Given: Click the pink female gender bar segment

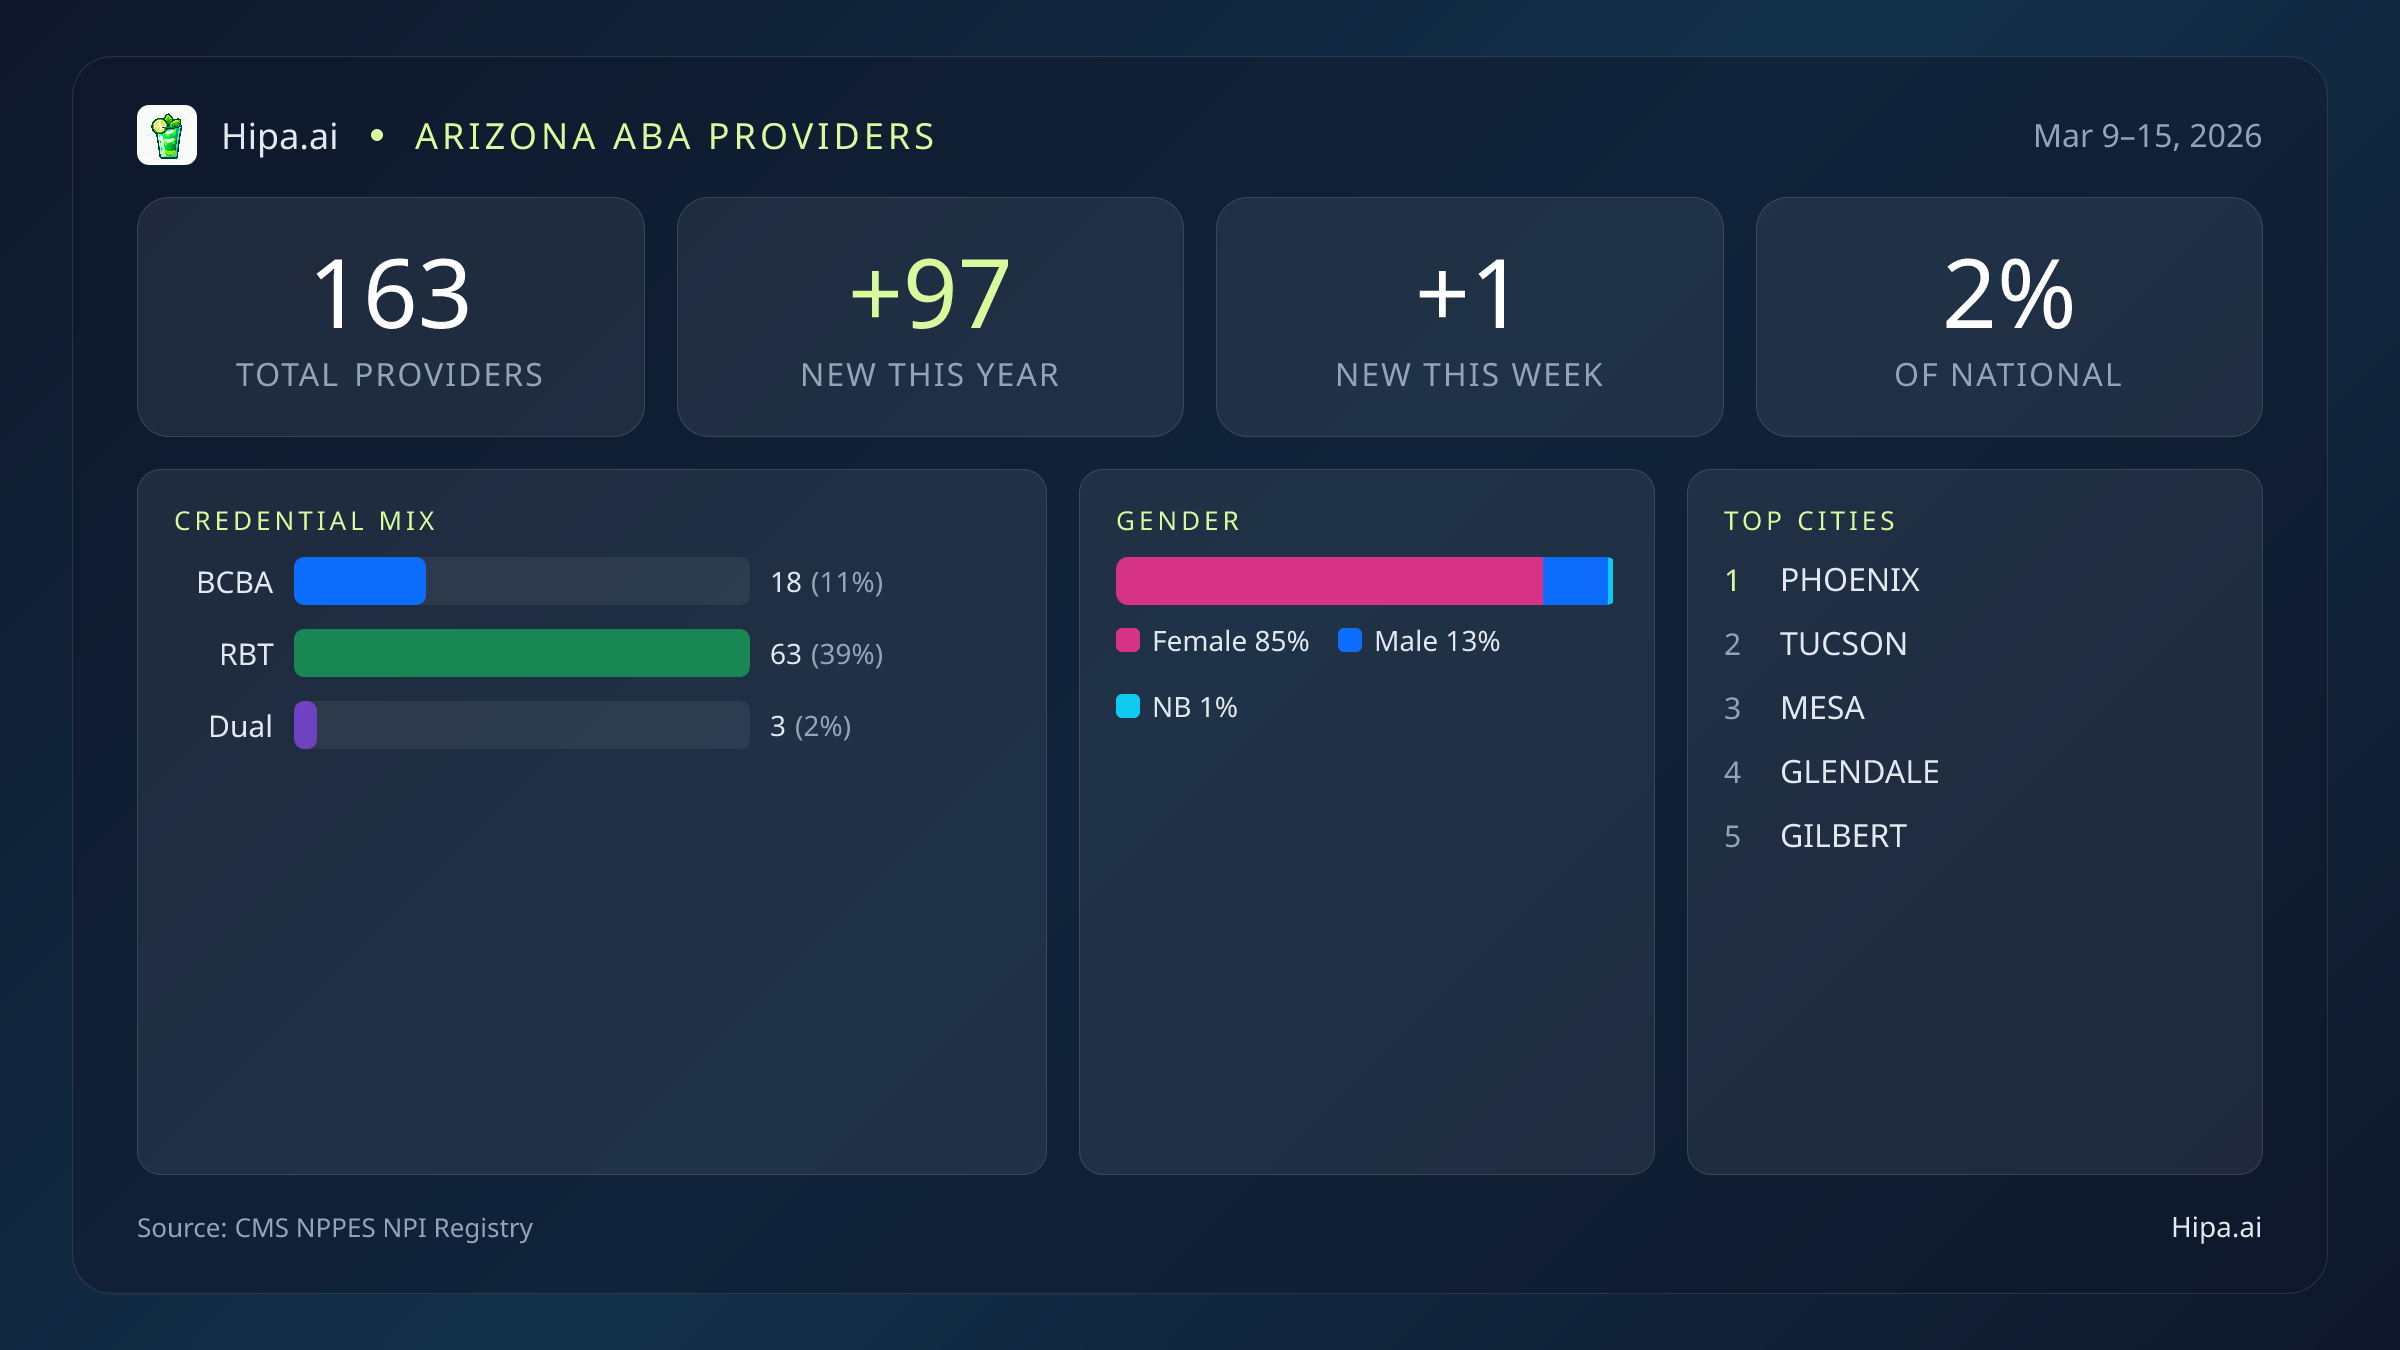Looking at the screenshot, I should click(1328, 581).
